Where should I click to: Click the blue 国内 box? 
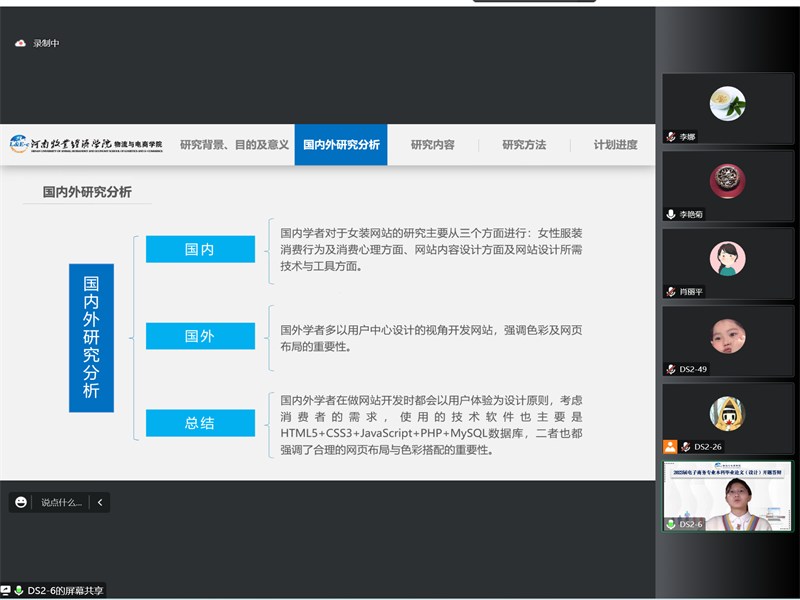(x=200, y=250)
